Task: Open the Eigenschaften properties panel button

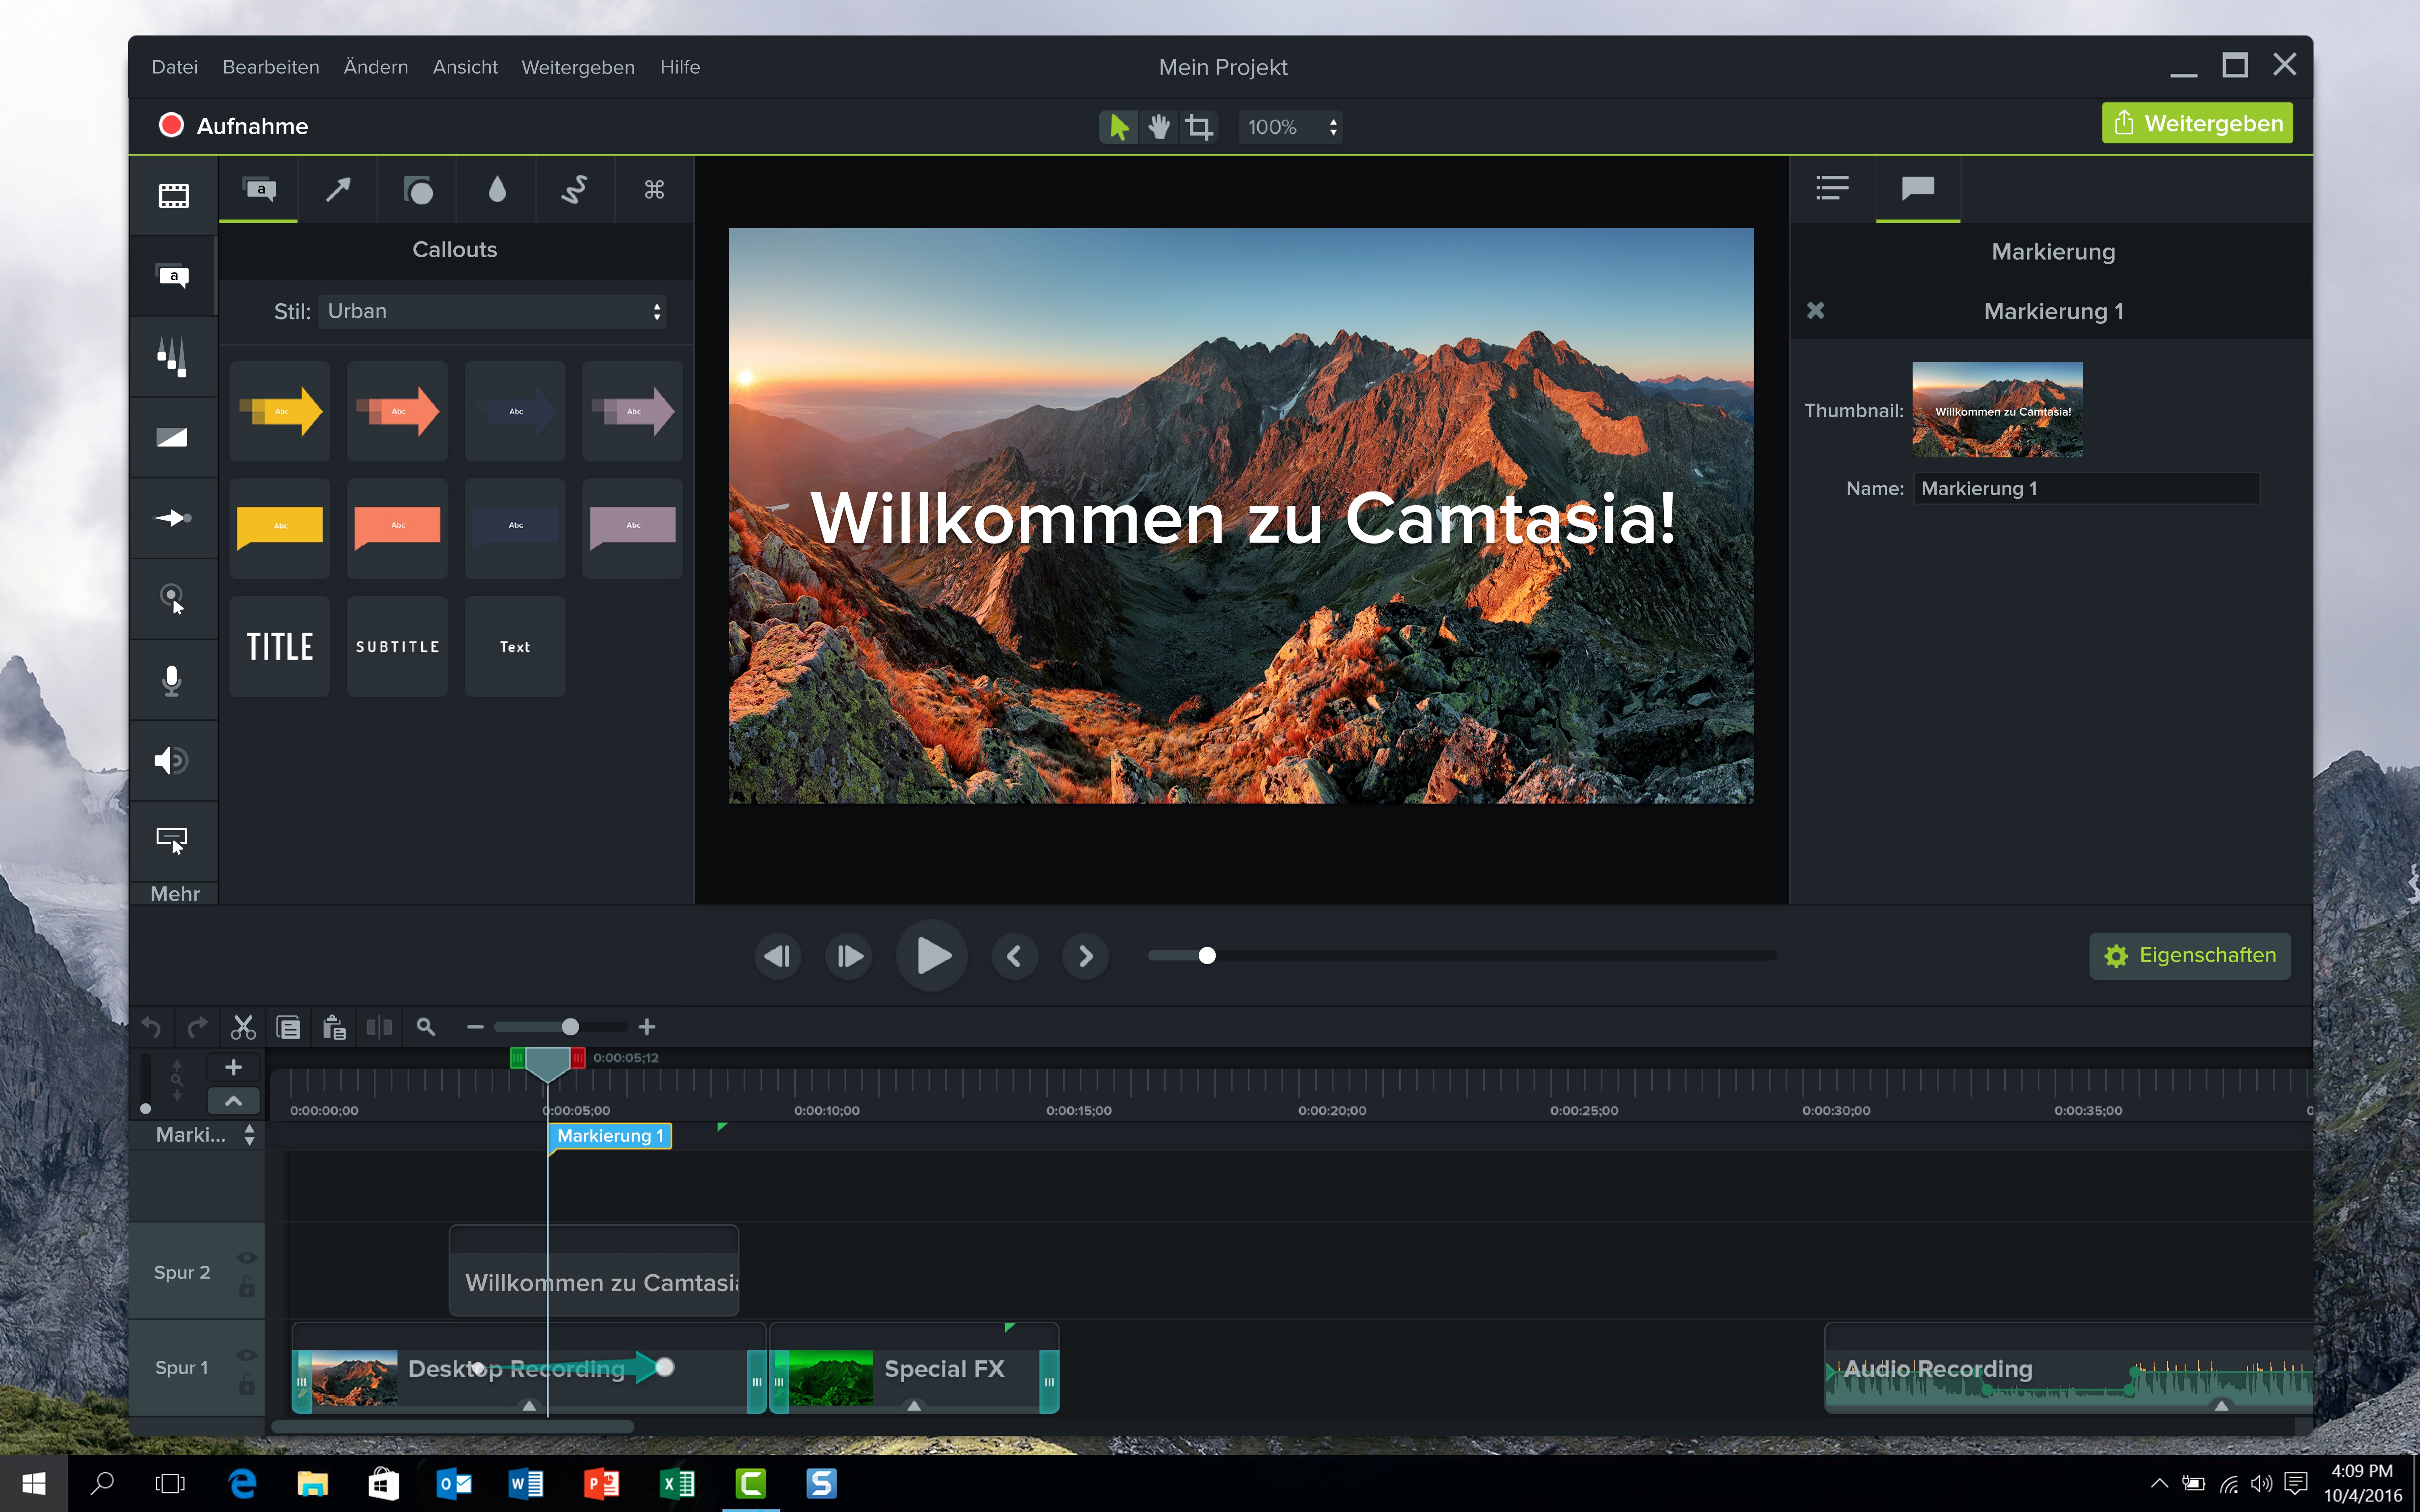Action: (x=2190, y=956)
